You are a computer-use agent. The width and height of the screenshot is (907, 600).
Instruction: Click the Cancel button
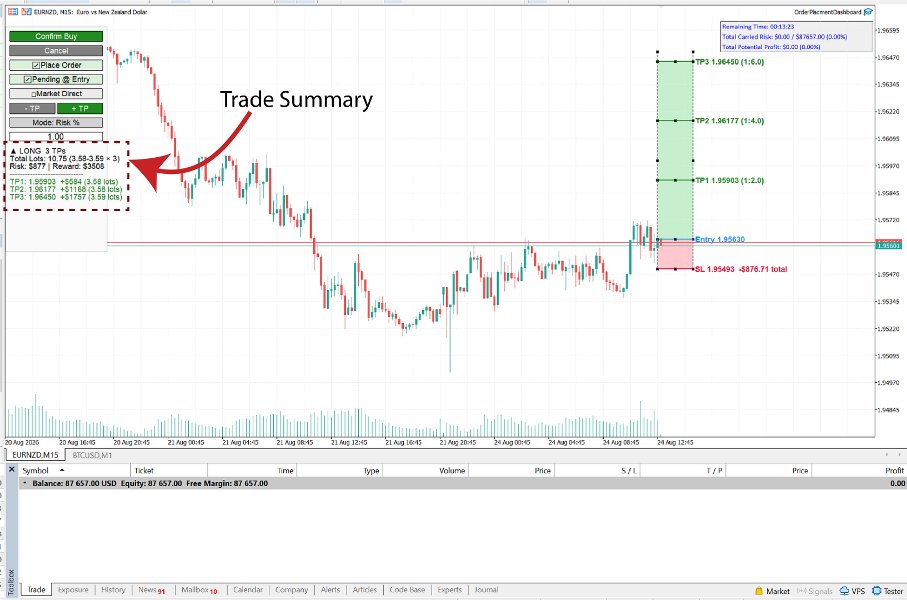point(56,50)
